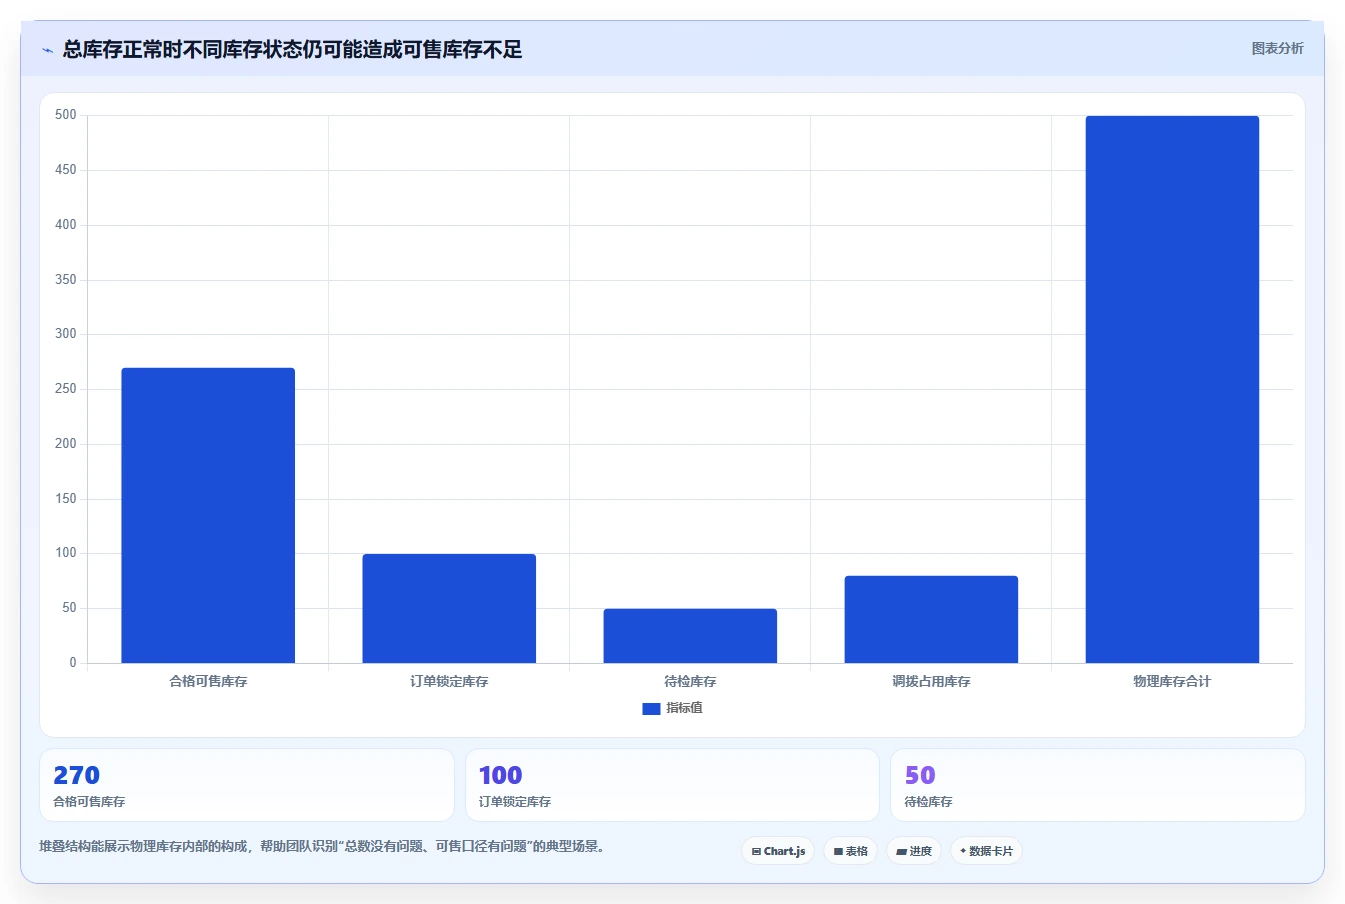Open the 100 订单锁定库存 data card
1345x904 pixels.
tap(672, 785)
